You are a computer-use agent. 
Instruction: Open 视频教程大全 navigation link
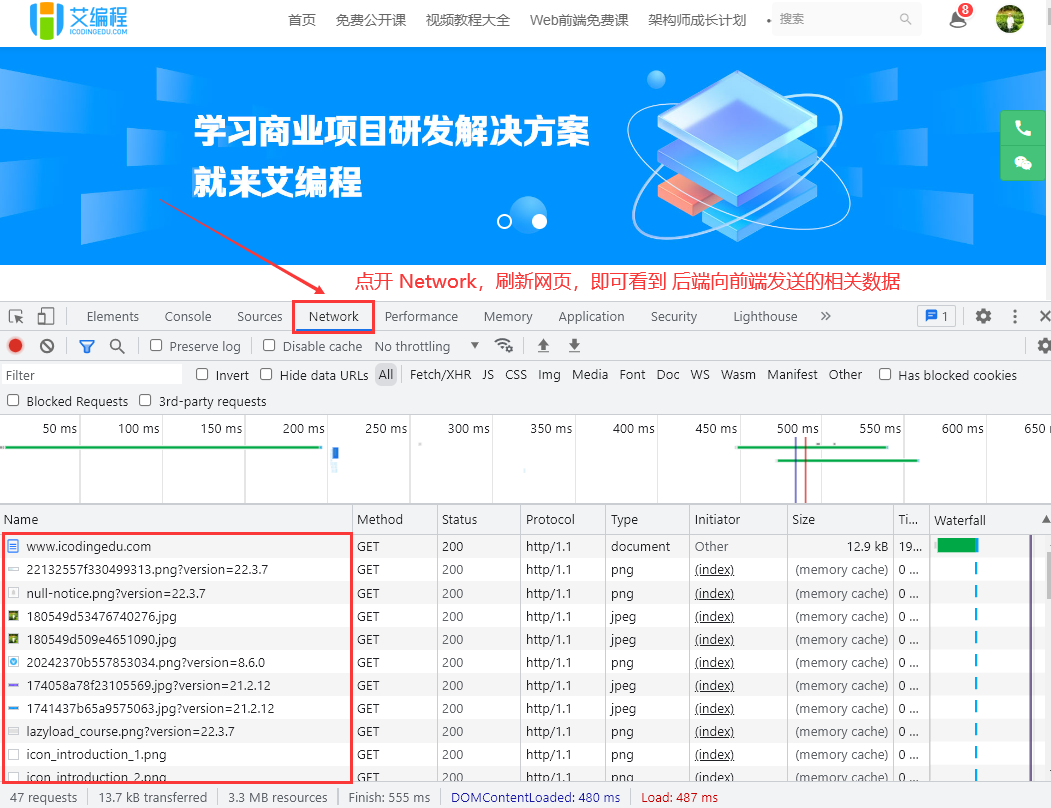[x=468, y=20]
